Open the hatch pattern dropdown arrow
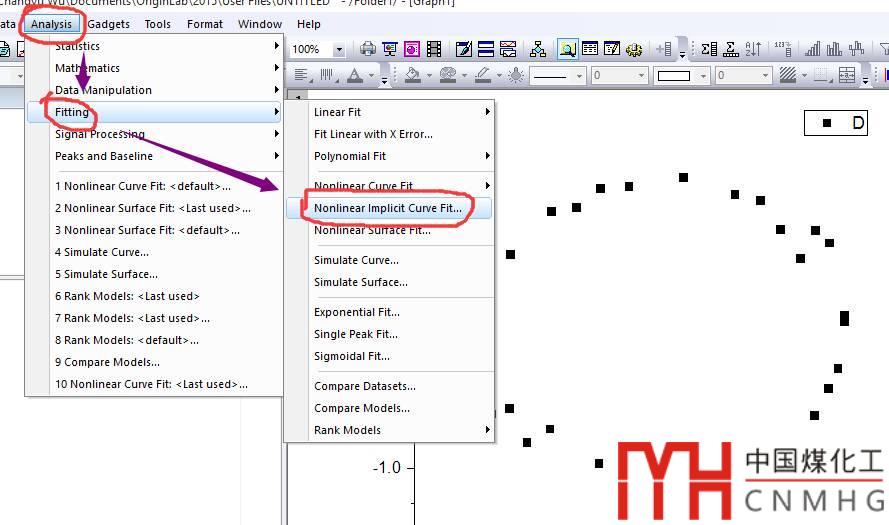Viewport: 889px width, 525px height. pyautogui.click(x=804, y=75)
